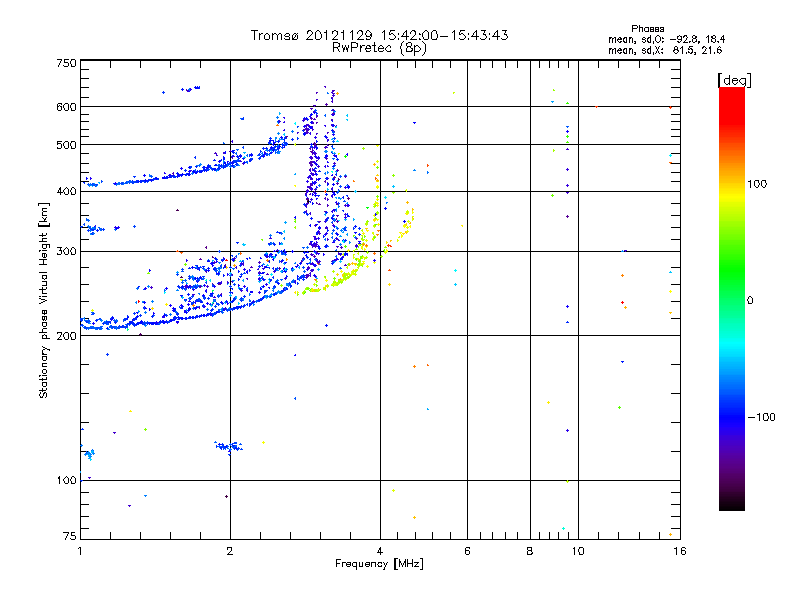Click the 10 MHz tick label on the x-axis

(578, 551)
